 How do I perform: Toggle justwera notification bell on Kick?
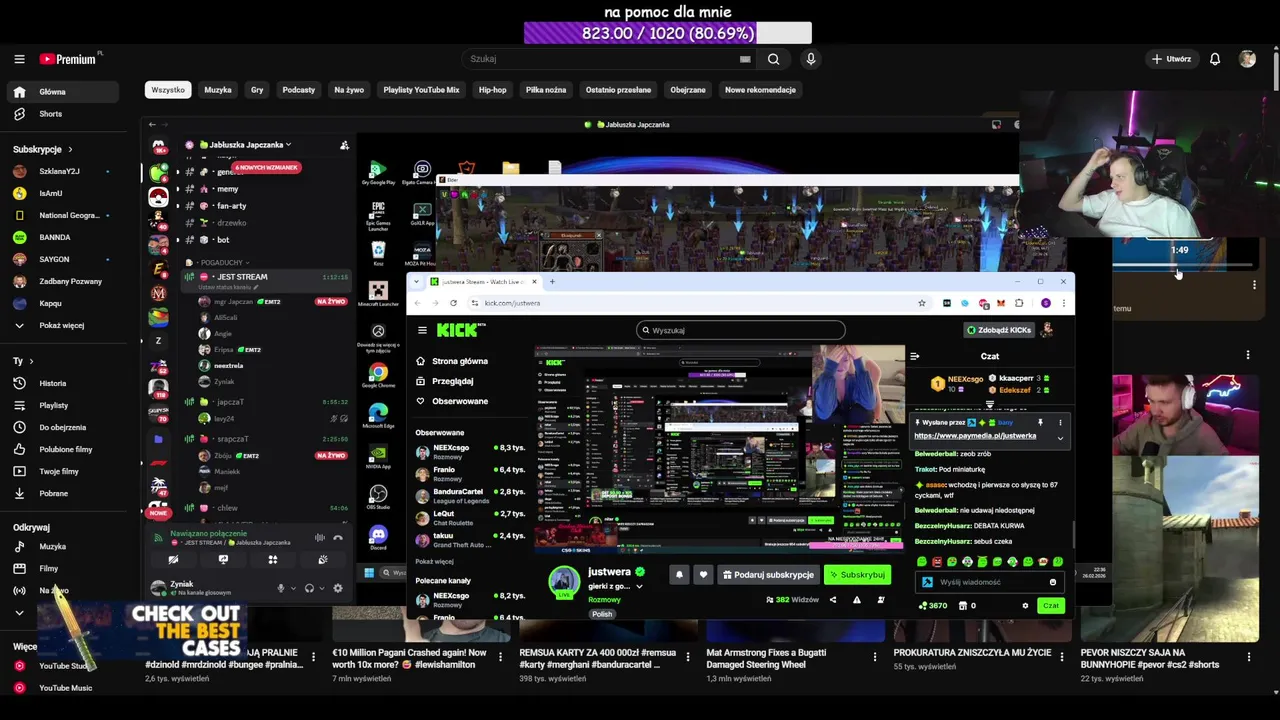679,575
